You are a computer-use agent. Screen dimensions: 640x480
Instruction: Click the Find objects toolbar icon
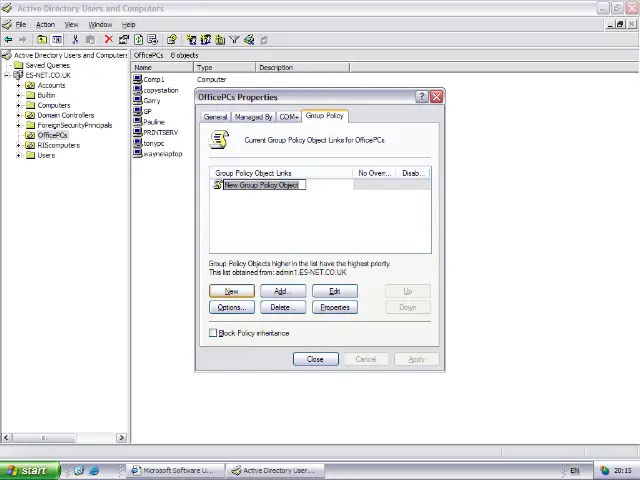pyautogui.click(x=249, y=40)
